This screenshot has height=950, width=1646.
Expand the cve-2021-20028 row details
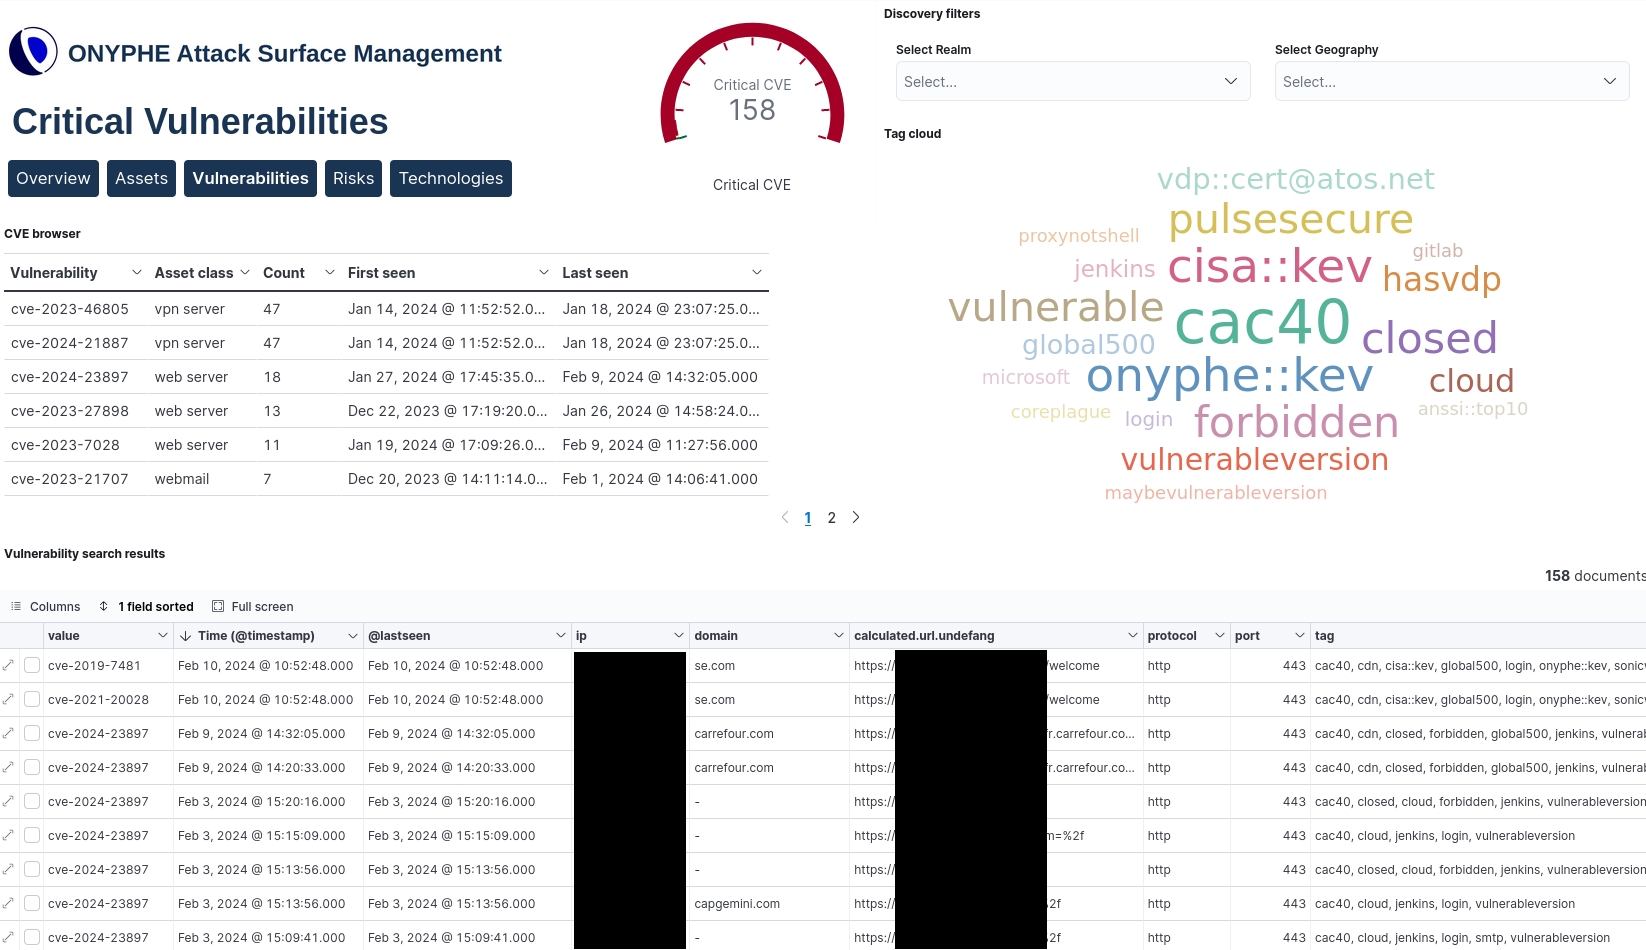pyautogui.click(x=9, y=699)
